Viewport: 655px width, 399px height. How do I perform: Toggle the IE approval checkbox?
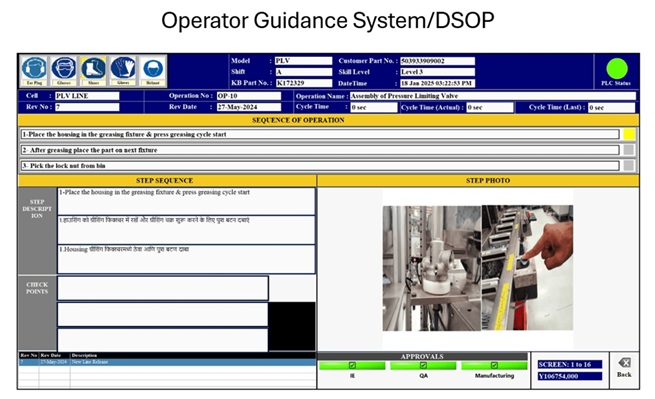point(352,366)
